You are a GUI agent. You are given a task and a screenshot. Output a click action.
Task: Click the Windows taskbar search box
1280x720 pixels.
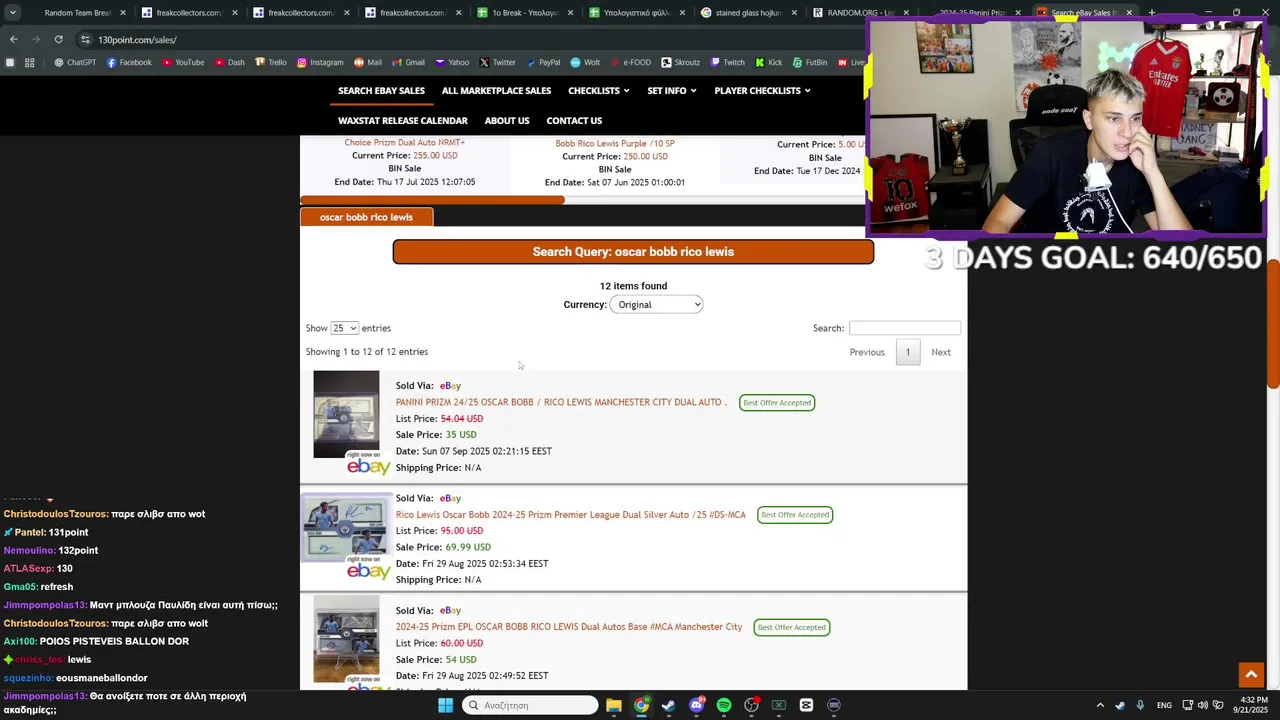(529, 705)
